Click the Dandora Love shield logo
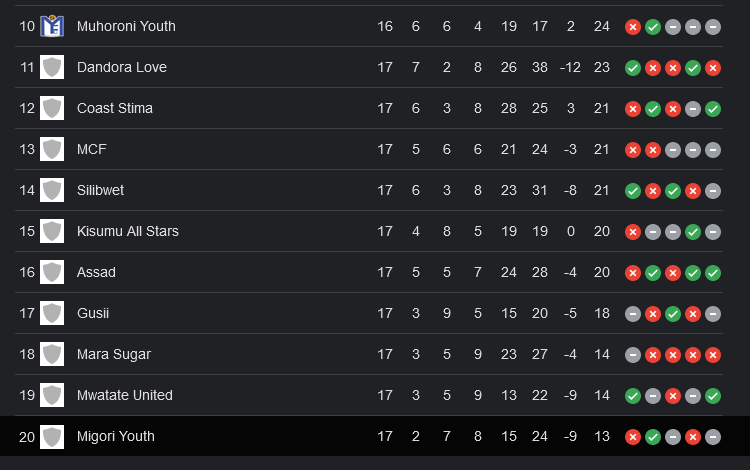Screen dimensions: 750x470 tap(52, 67)
